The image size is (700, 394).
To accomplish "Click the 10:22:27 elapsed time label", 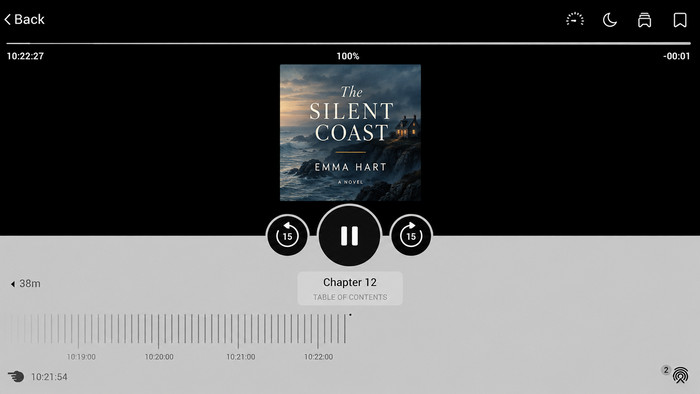I will point(25,56).
